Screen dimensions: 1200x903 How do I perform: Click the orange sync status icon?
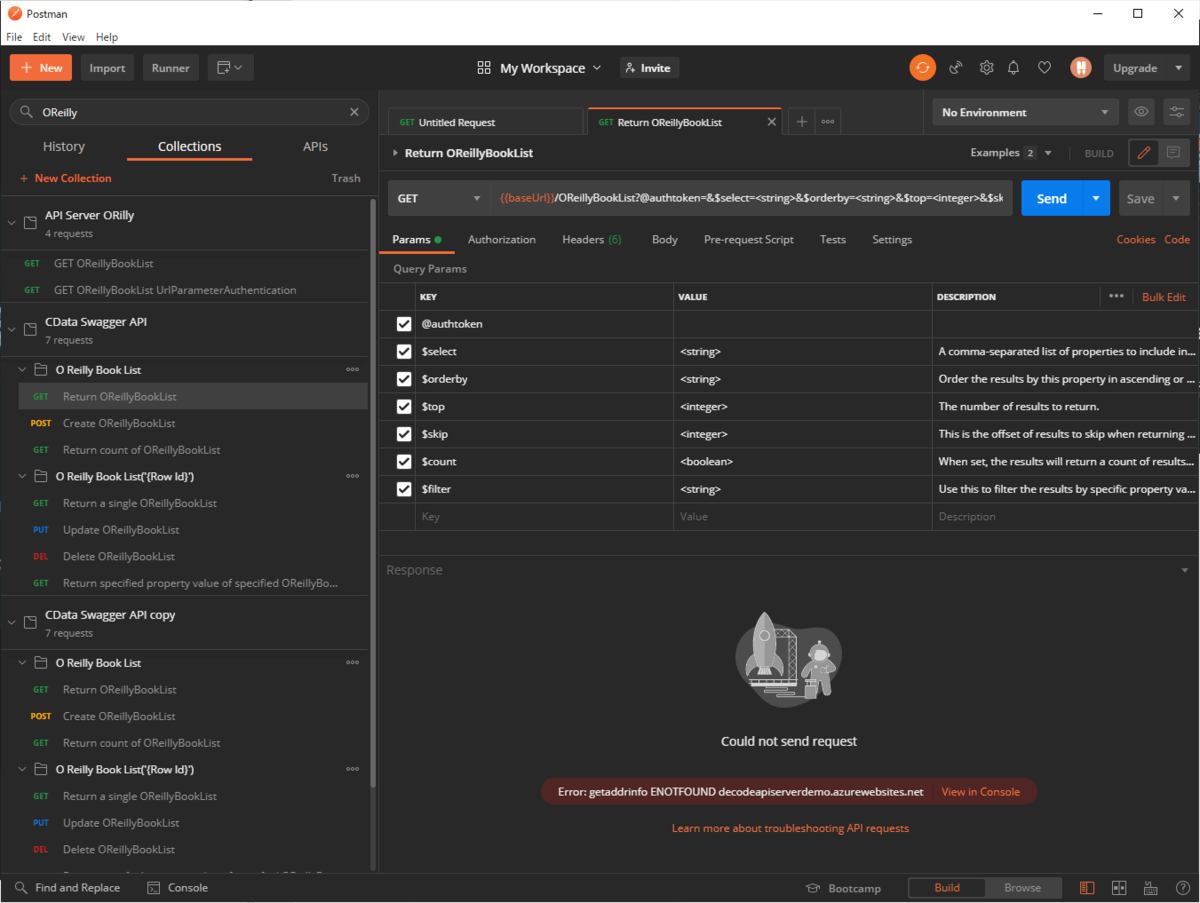click(922, 68)
